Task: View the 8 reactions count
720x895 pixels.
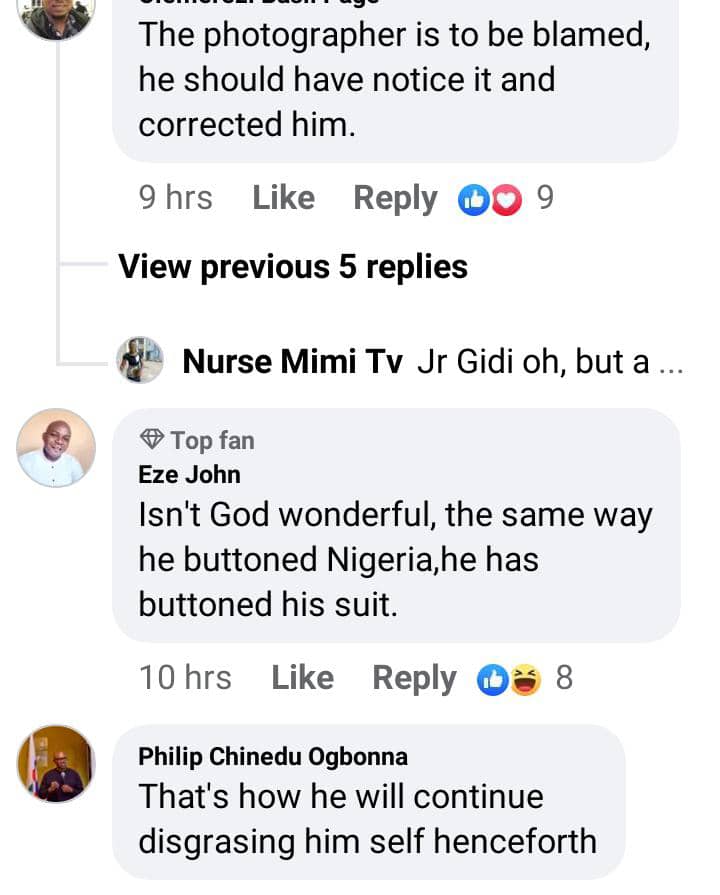Action: 564,678
